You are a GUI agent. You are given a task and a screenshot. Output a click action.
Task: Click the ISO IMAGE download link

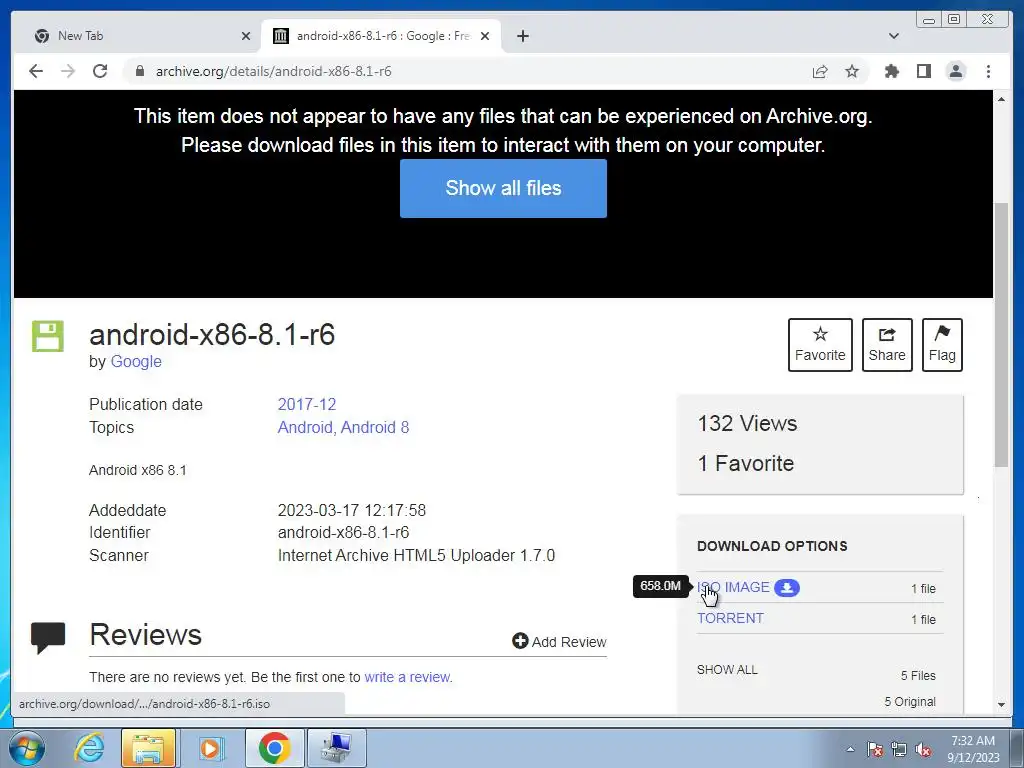pyautogui.click(x=733, y=587)
